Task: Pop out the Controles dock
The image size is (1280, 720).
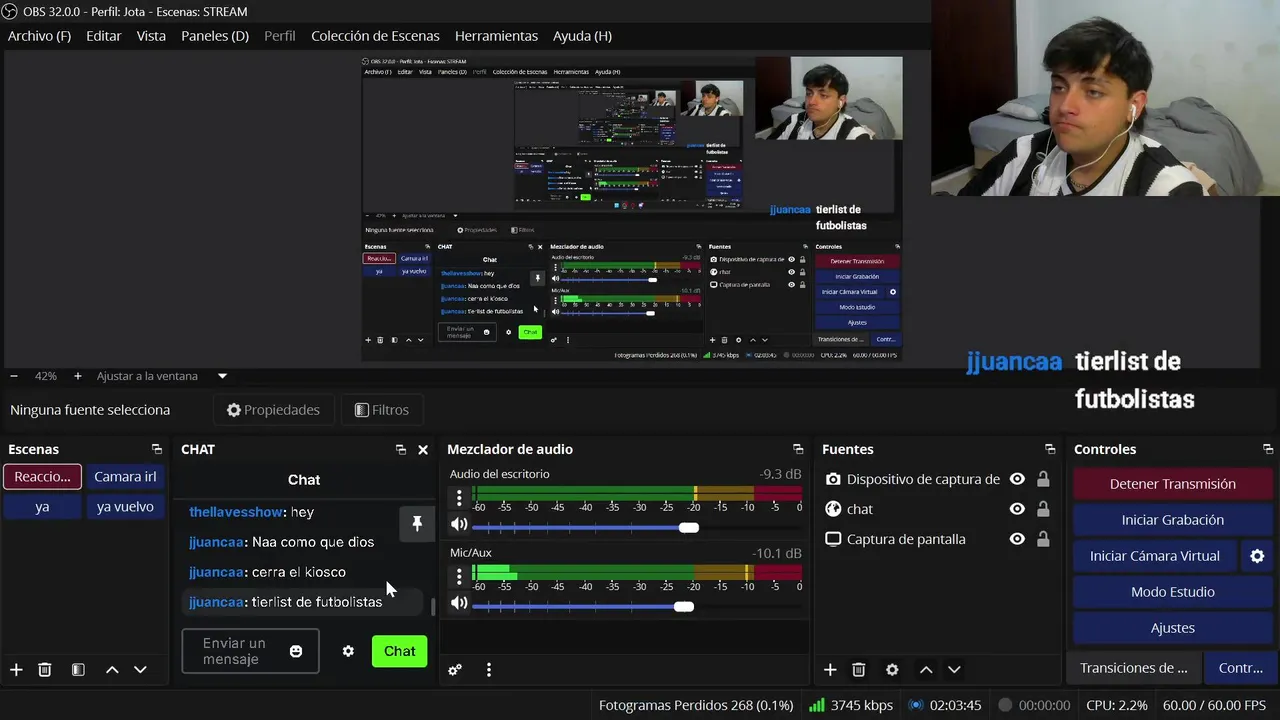Action: pos(1268,450)
